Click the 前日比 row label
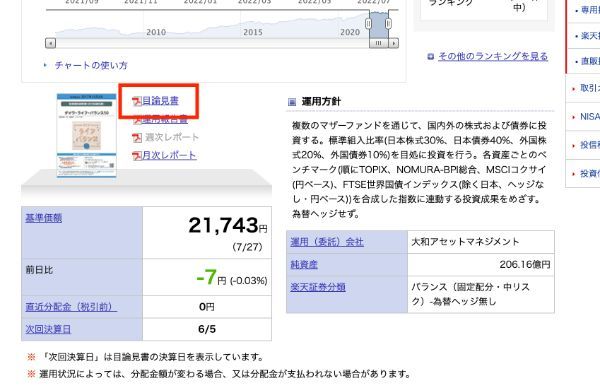Screen dimensions: 600x388 coord(39,270)
